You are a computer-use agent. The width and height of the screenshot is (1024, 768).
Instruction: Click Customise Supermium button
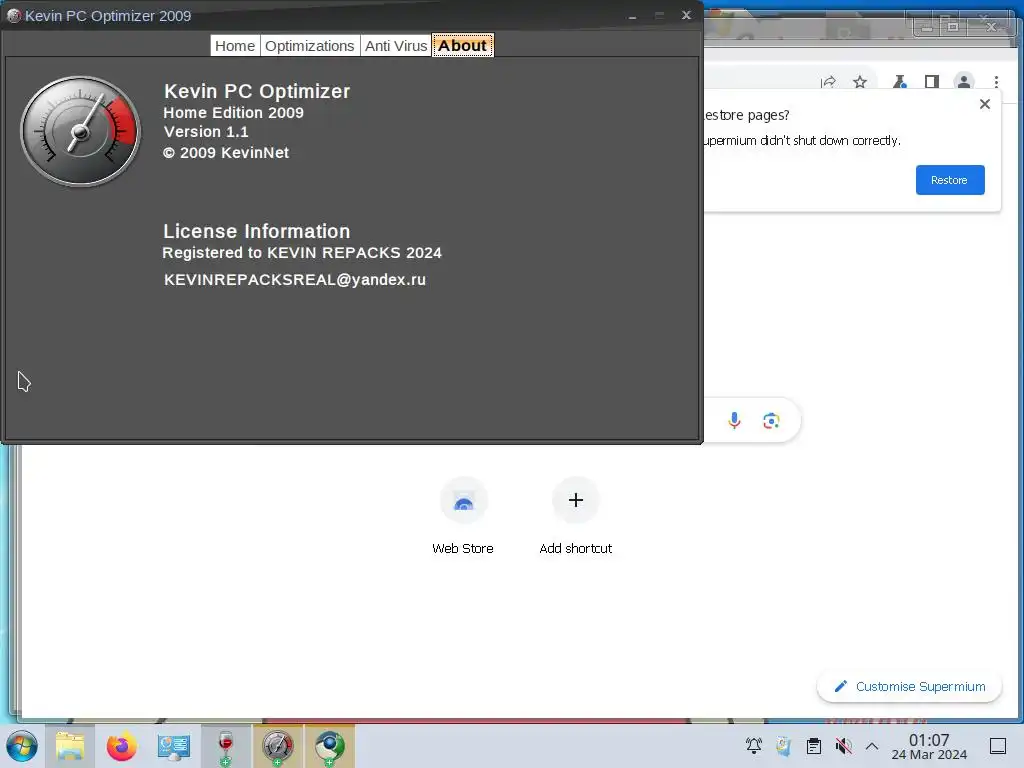(909, 686)
